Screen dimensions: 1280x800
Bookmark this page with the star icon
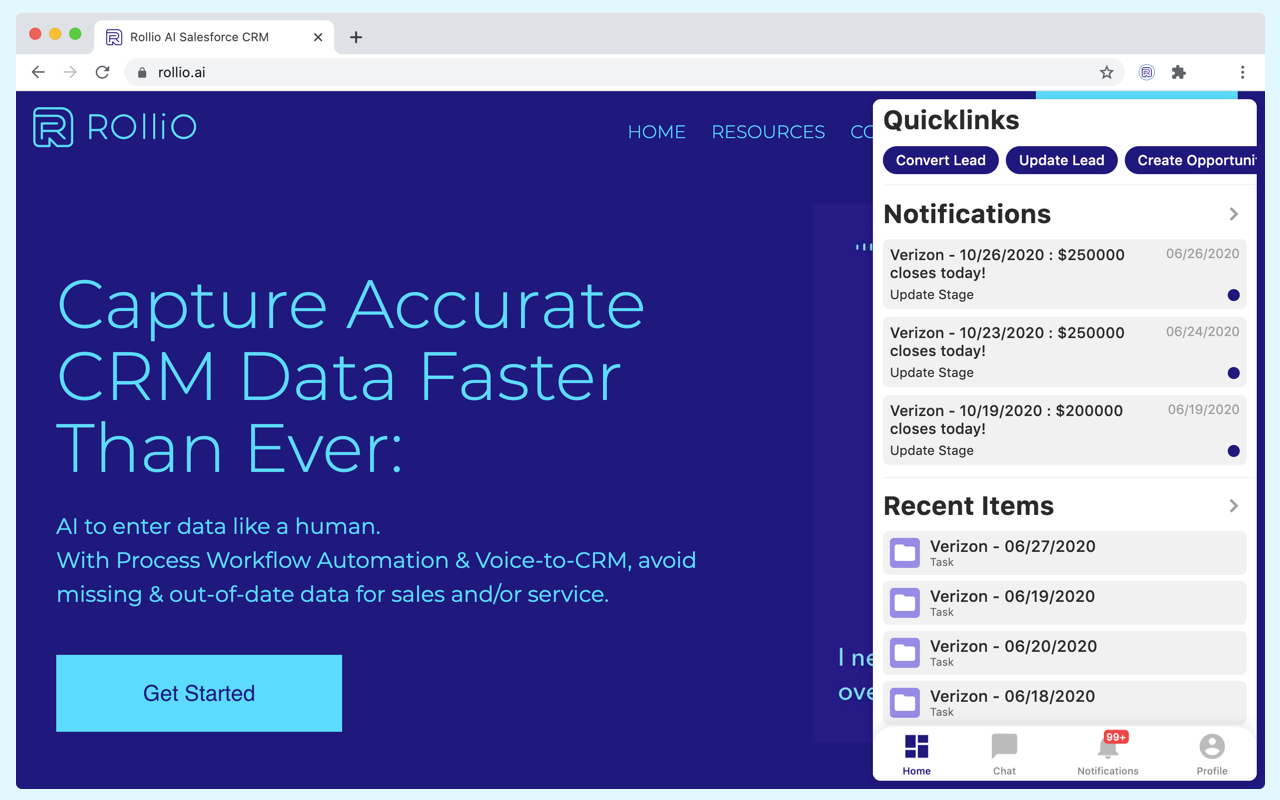(x=1106, y=72)
